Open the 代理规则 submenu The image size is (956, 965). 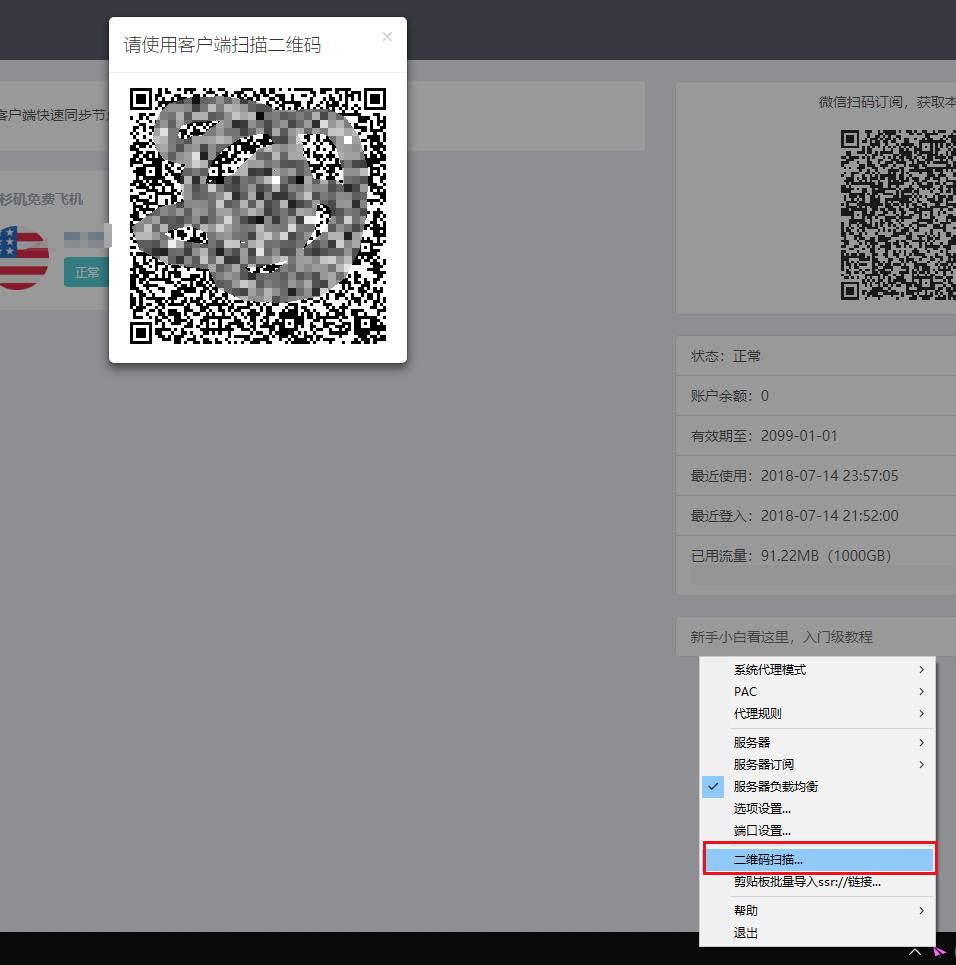[817, 714]
